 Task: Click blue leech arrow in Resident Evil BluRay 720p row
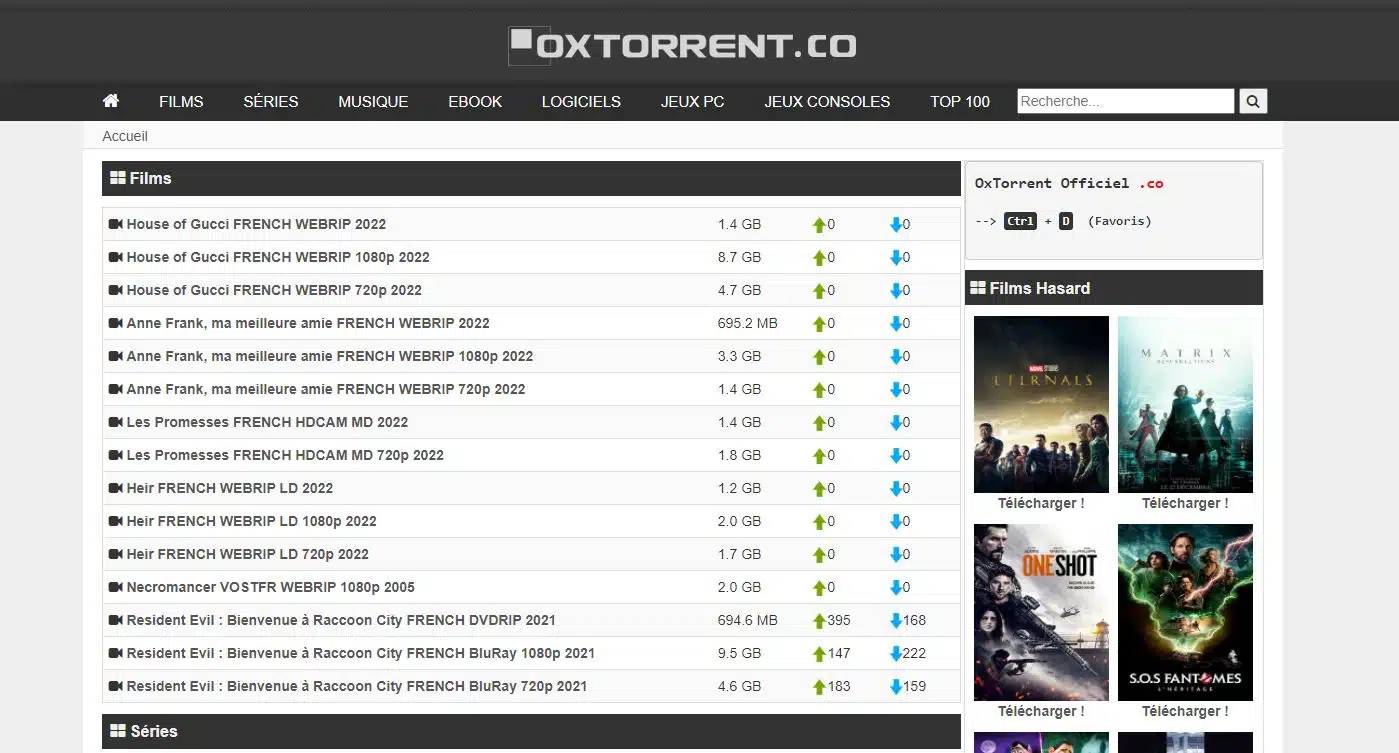[x=896, y=687]
